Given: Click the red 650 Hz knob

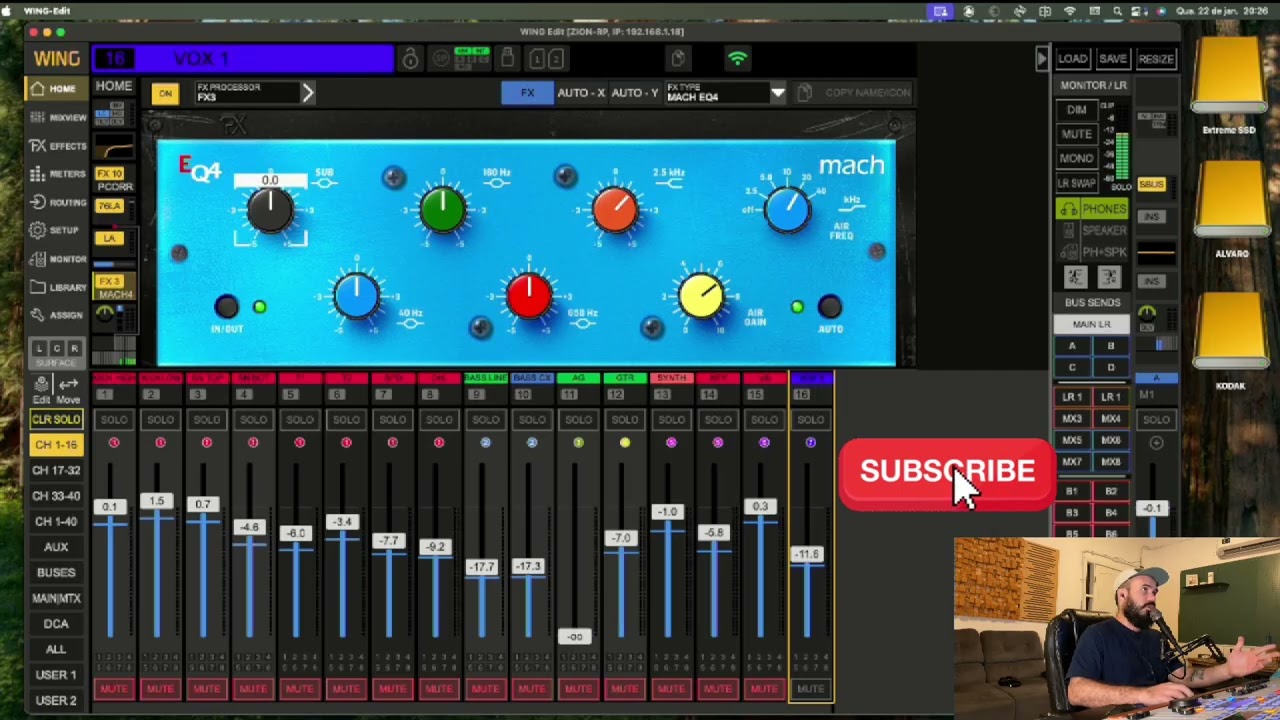Looking at the screenshot, I should [x=528, y=297].
